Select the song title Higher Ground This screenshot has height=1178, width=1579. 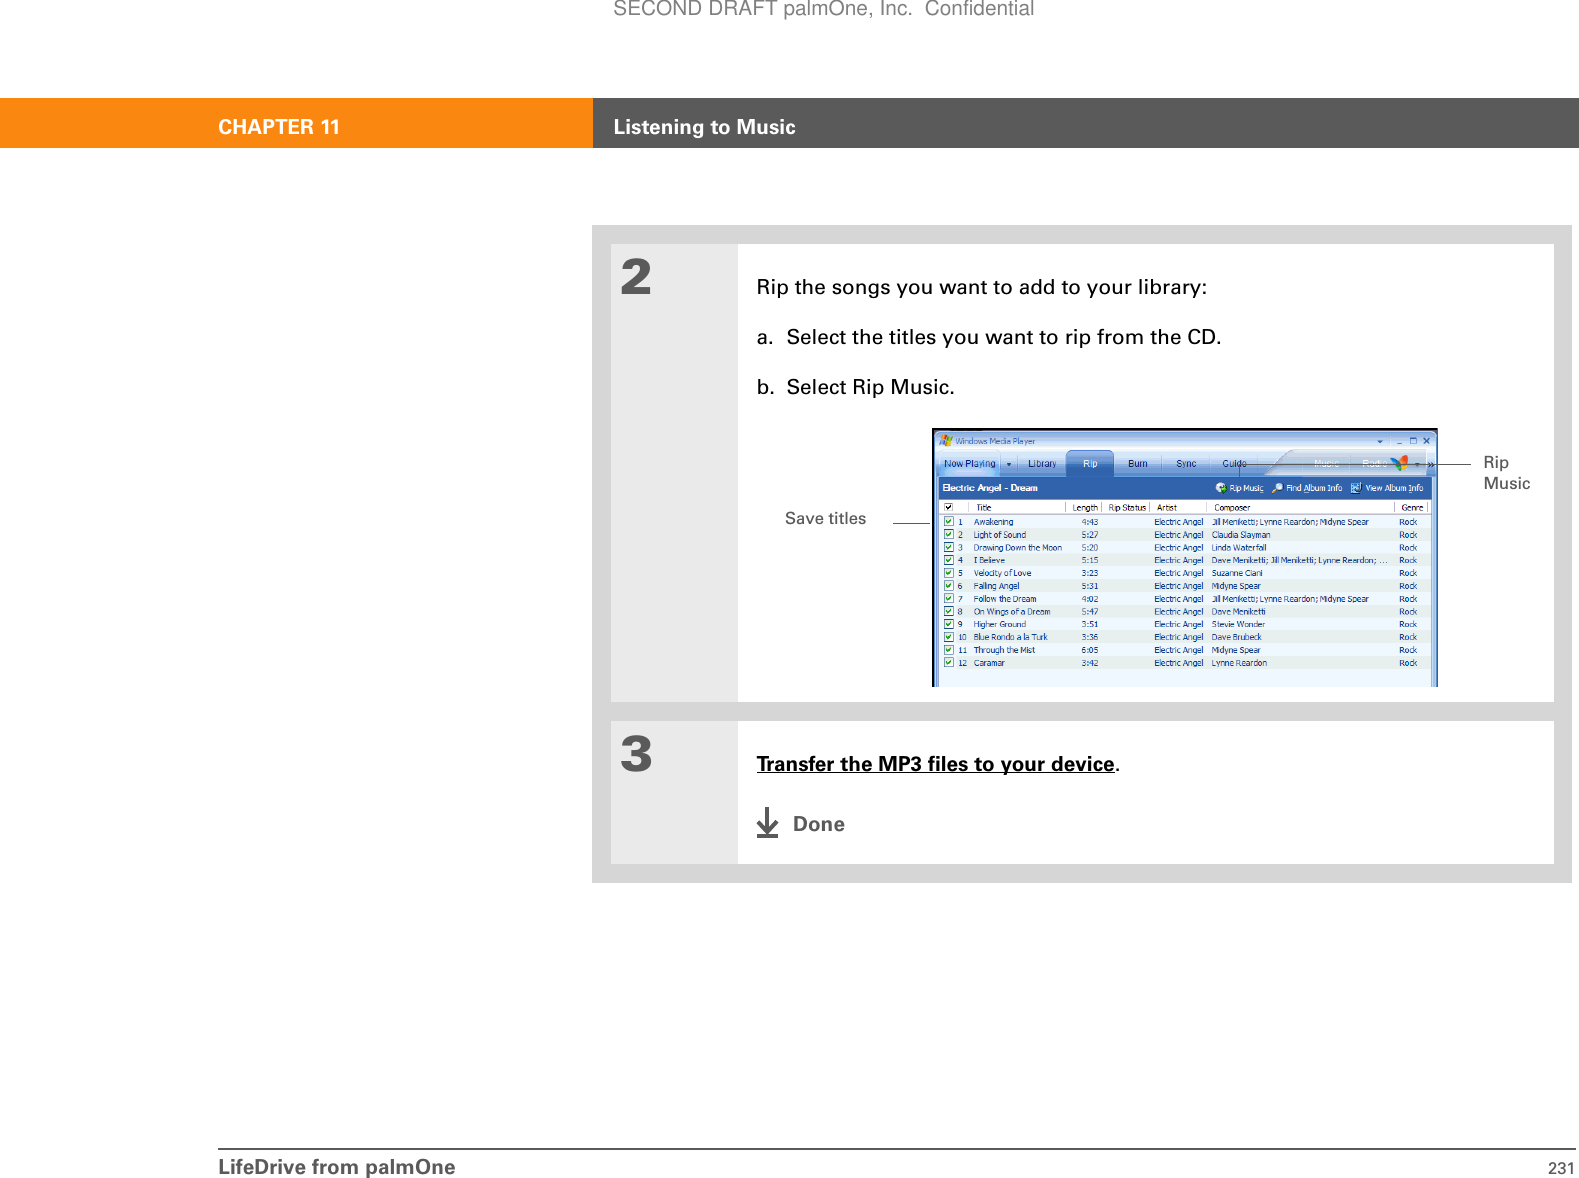[999, 624]
